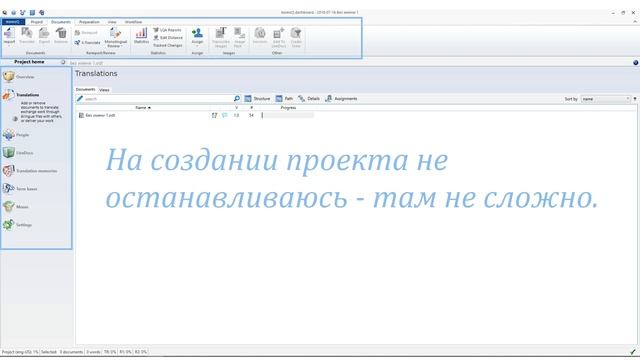Viewport: 640px width, 360px height.
Task: Open the LiveDocs pane in sidebar
Action: (x=18, y=153)
